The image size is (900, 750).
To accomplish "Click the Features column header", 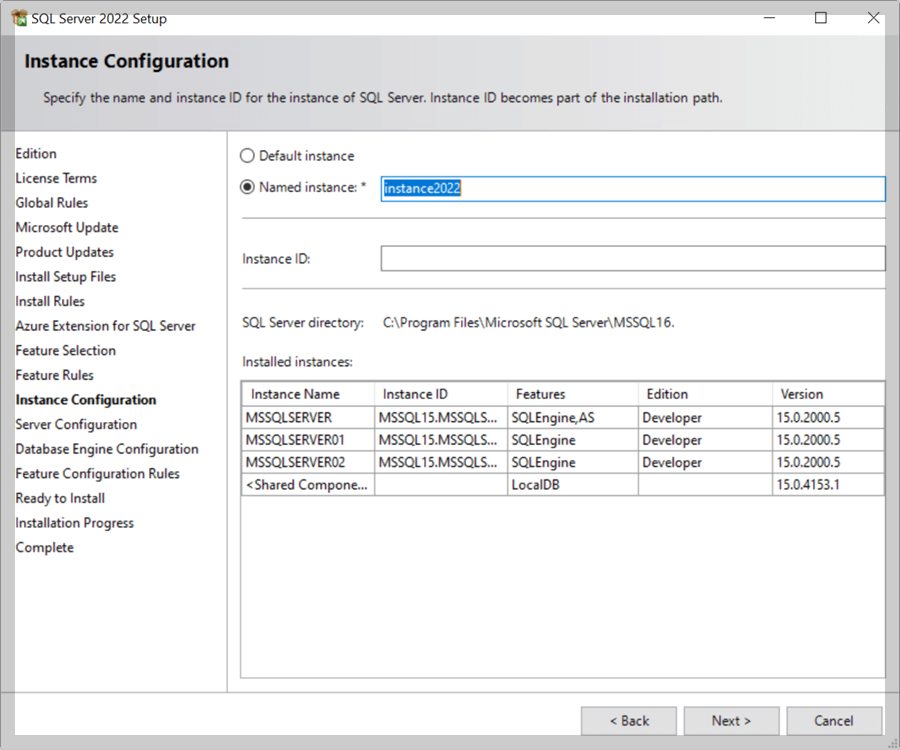I will [573, 394].
